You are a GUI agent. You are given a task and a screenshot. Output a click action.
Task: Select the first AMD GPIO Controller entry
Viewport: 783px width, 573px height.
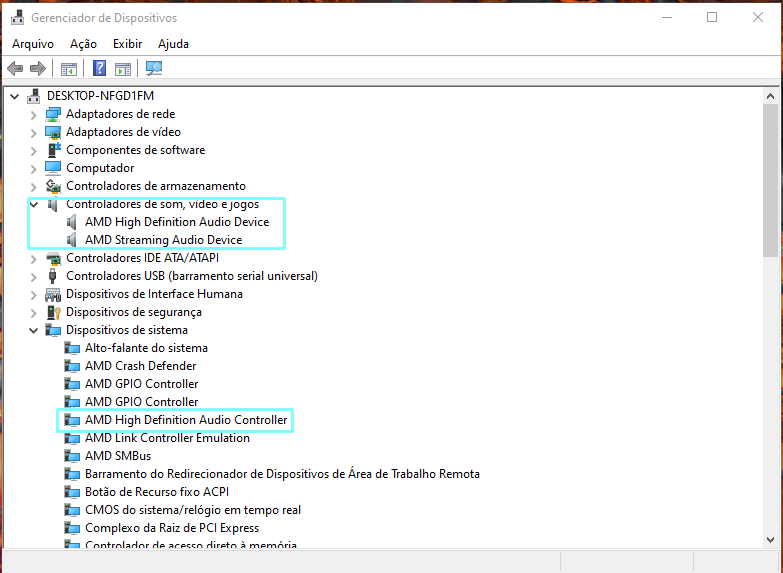tap(141, 384)
